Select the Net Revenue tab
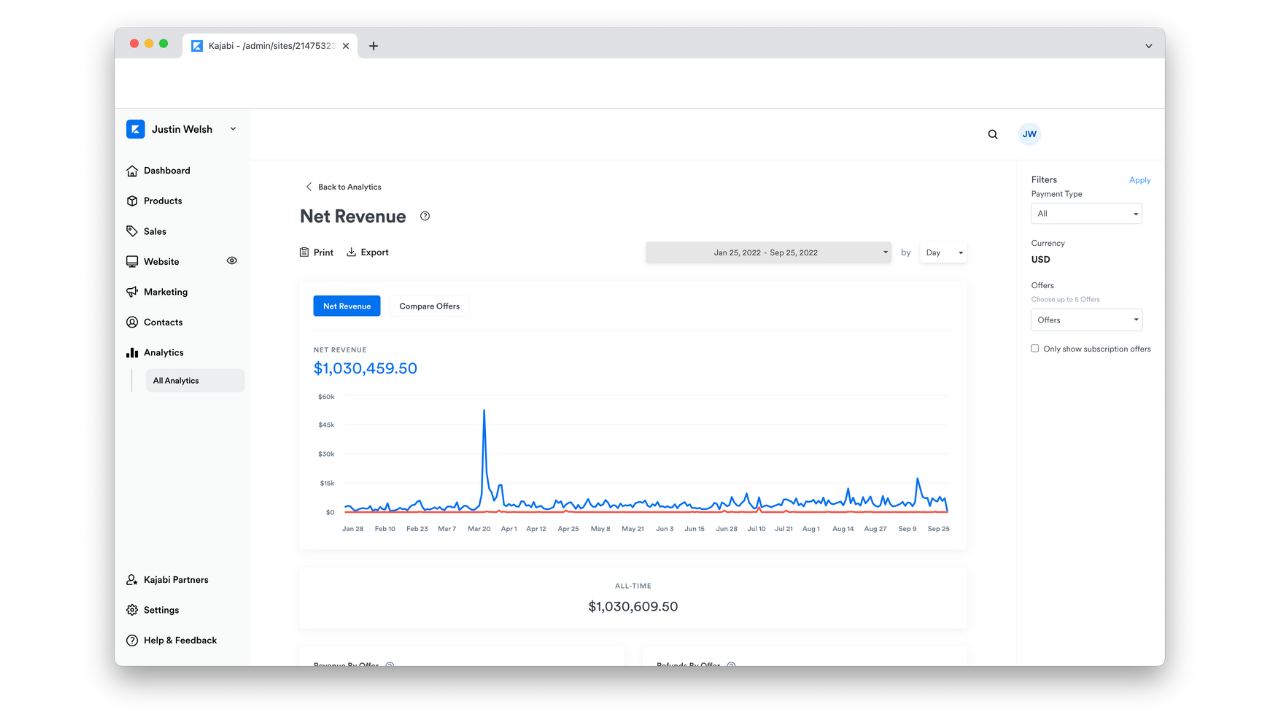The height and width of the screenshot is (720, 1280). coord(347,306)
